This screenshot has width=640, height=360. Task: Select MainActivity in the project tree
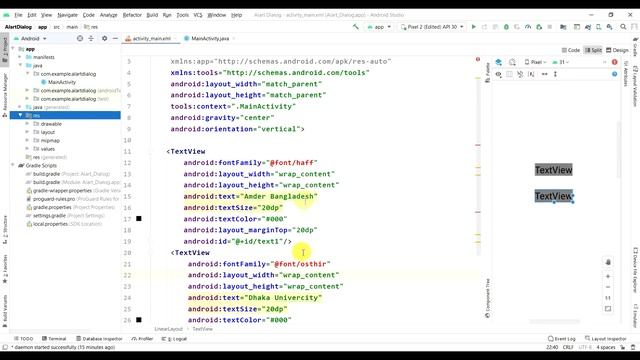(x=62, y=82)
